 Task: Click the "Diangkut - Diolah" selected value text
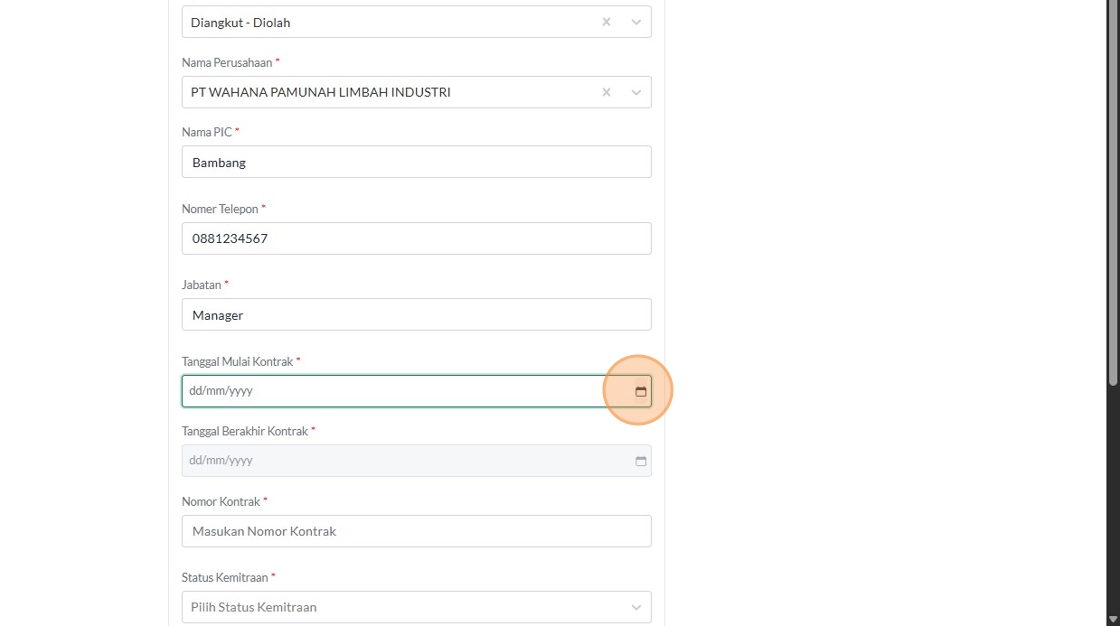[241, 22]
